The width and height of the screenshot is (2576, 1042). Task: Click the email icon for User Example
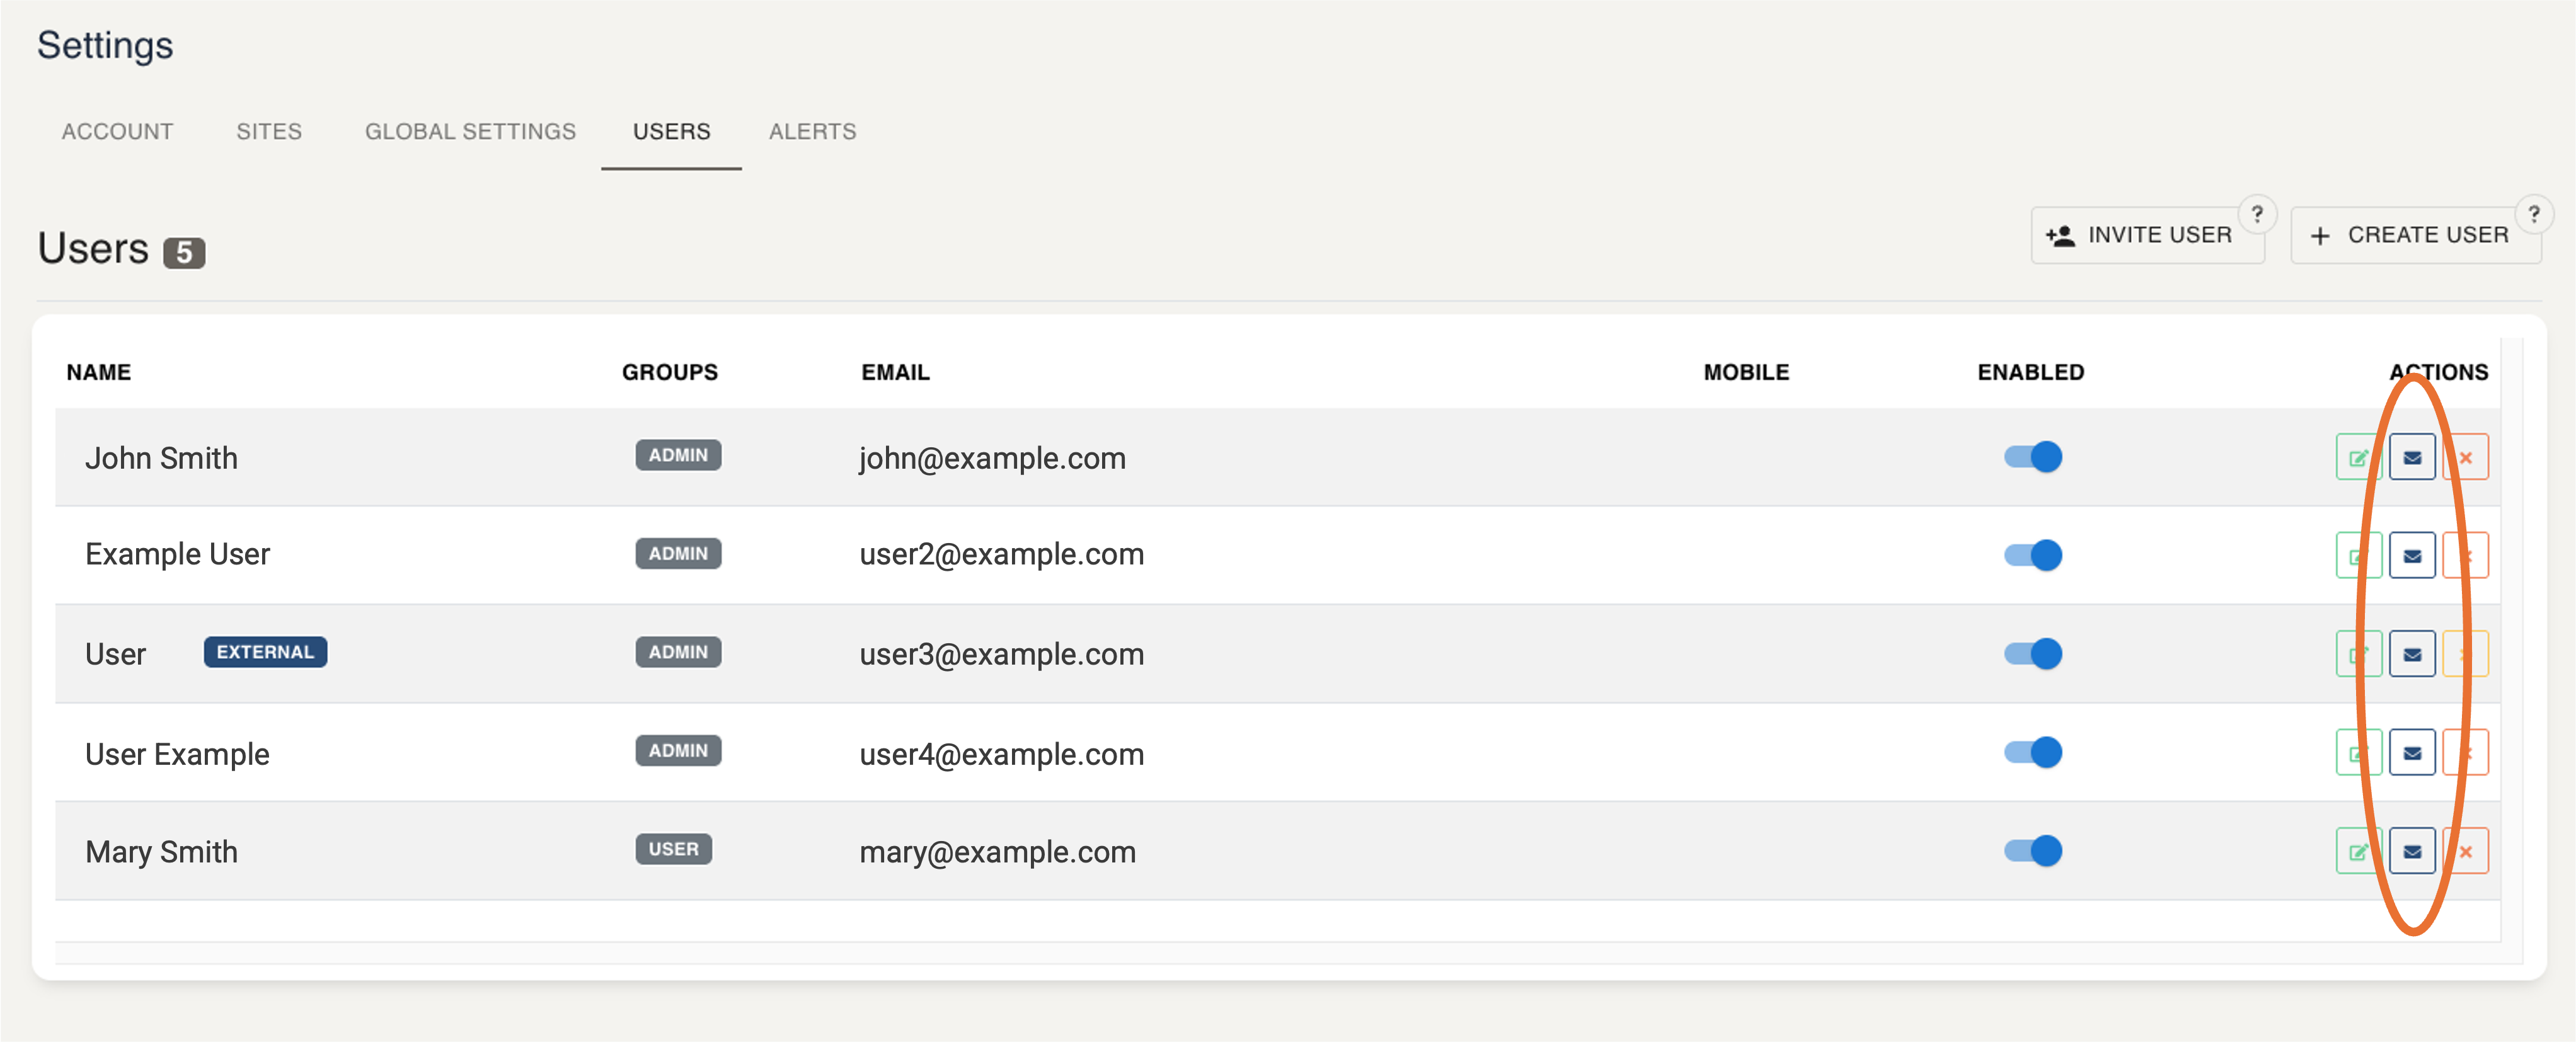pos(2412,753)
